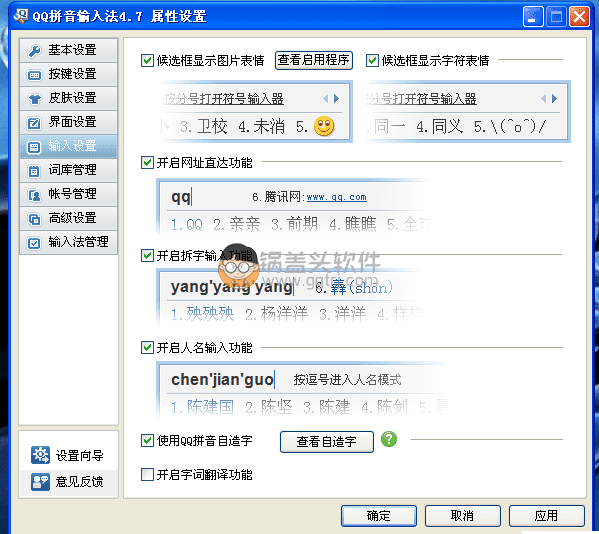The image size is (599, 534).
Task: Open the 基本设置 tab
Action: 68,50
